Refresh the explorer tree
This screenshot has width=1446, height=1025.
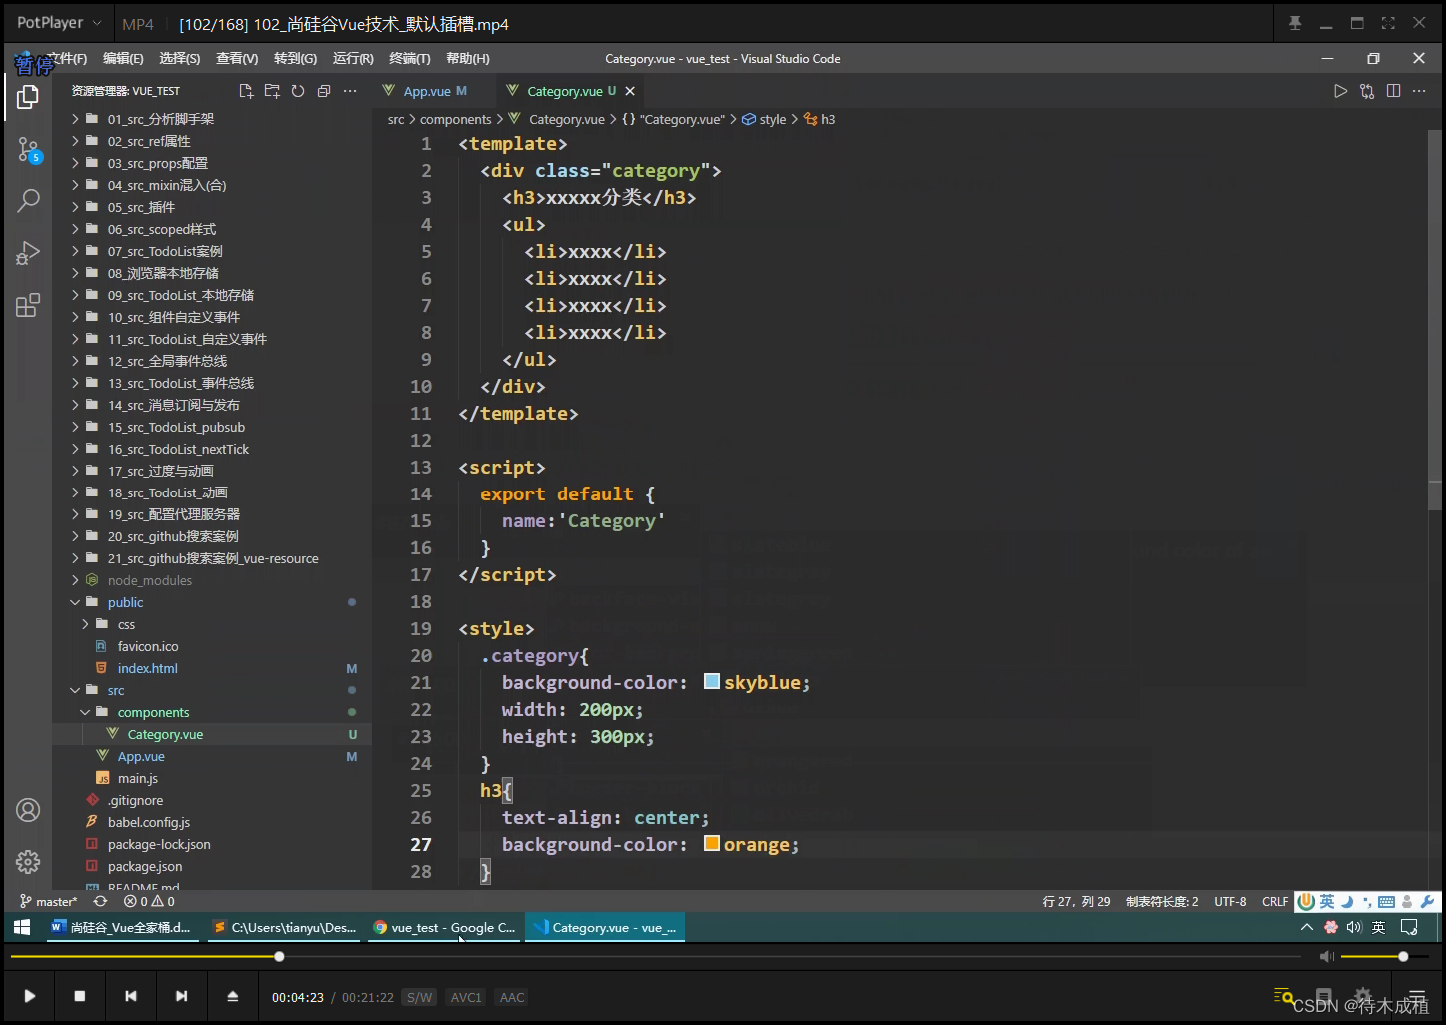pyautogui.click(x=298, y=91)
